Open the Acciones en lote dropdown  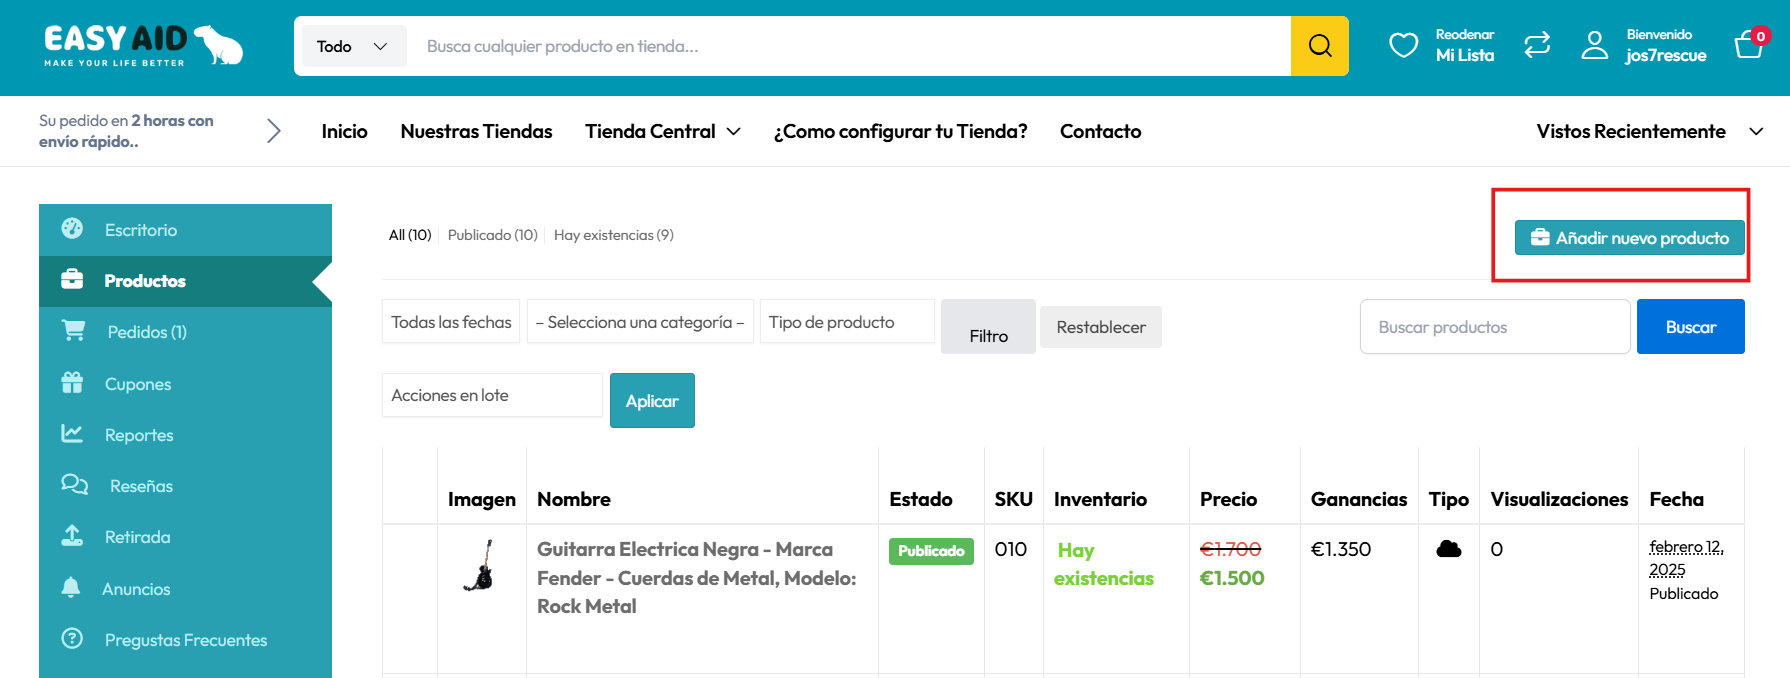(x=491, y=395)
